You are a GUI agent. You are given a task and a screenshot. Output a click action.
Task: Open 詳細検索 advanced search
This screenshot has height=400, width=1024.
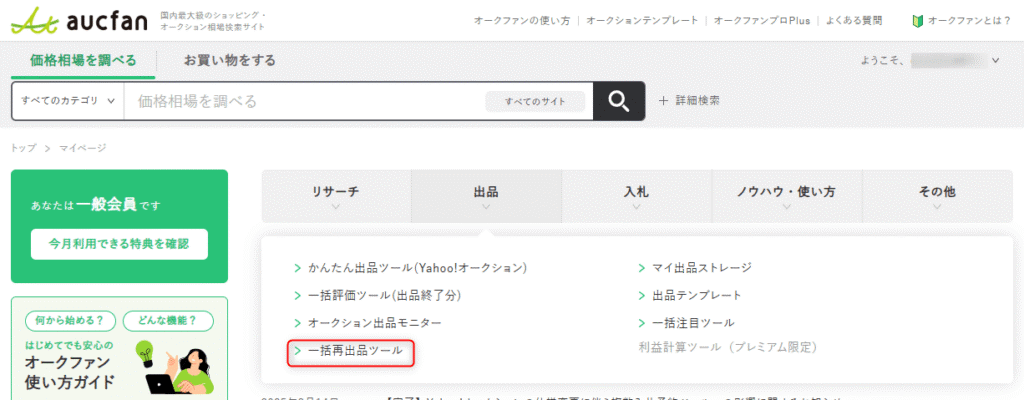tap(697, 101)
